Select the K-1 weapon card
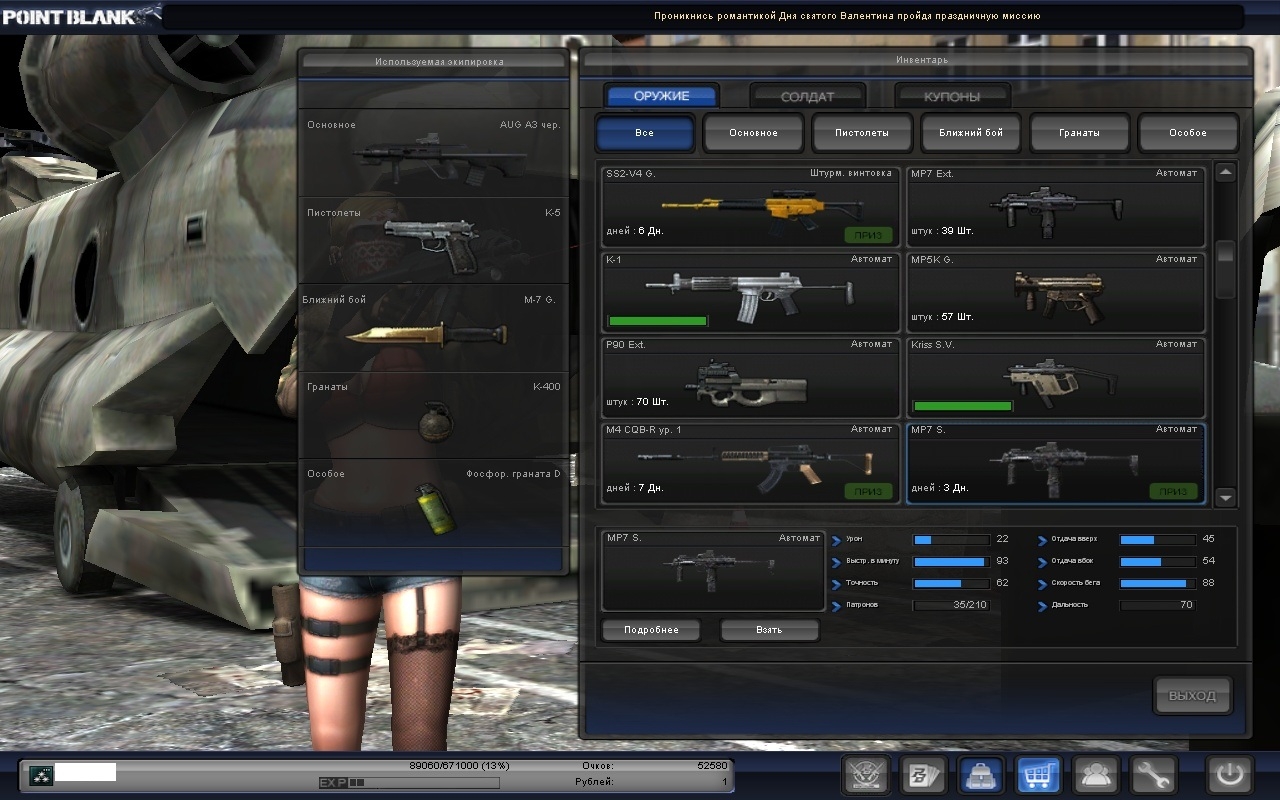Screen dimensions: 1280x800 coord(751,292)
